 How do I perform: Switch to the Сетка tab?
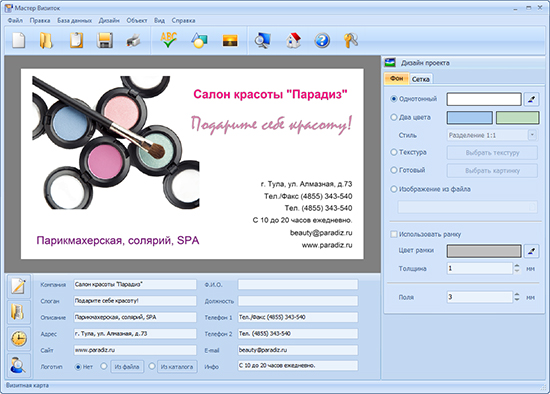click(x=421, y=79)
